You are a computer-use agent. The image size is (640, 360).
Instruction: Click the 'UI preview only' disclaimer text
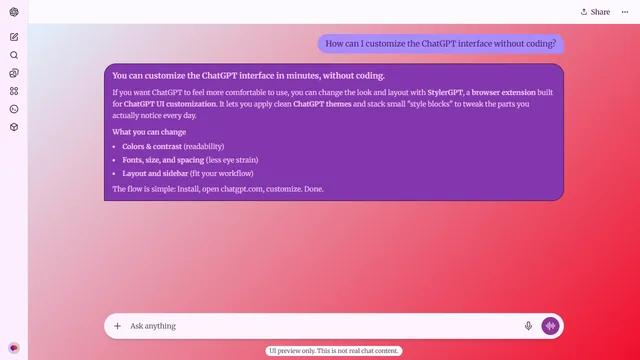click(333, 351)
